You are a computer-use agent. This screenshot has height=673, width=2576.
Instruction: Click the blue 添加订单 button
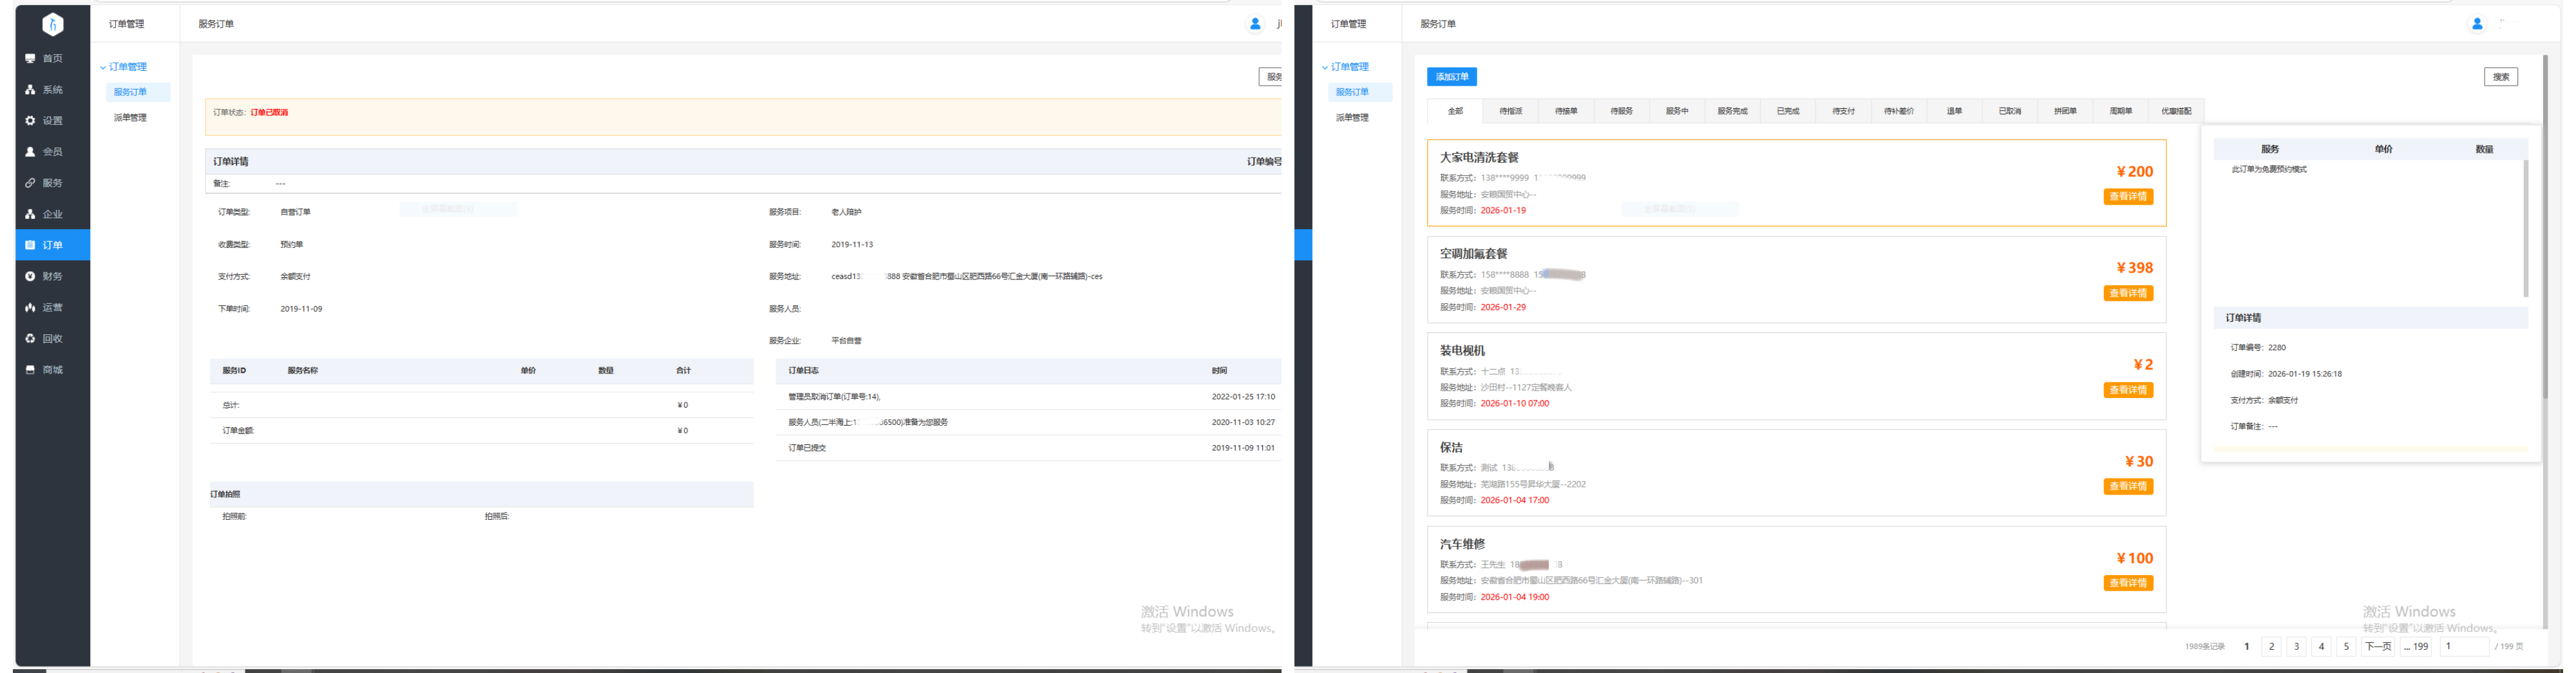click(x=1451, y=77)
